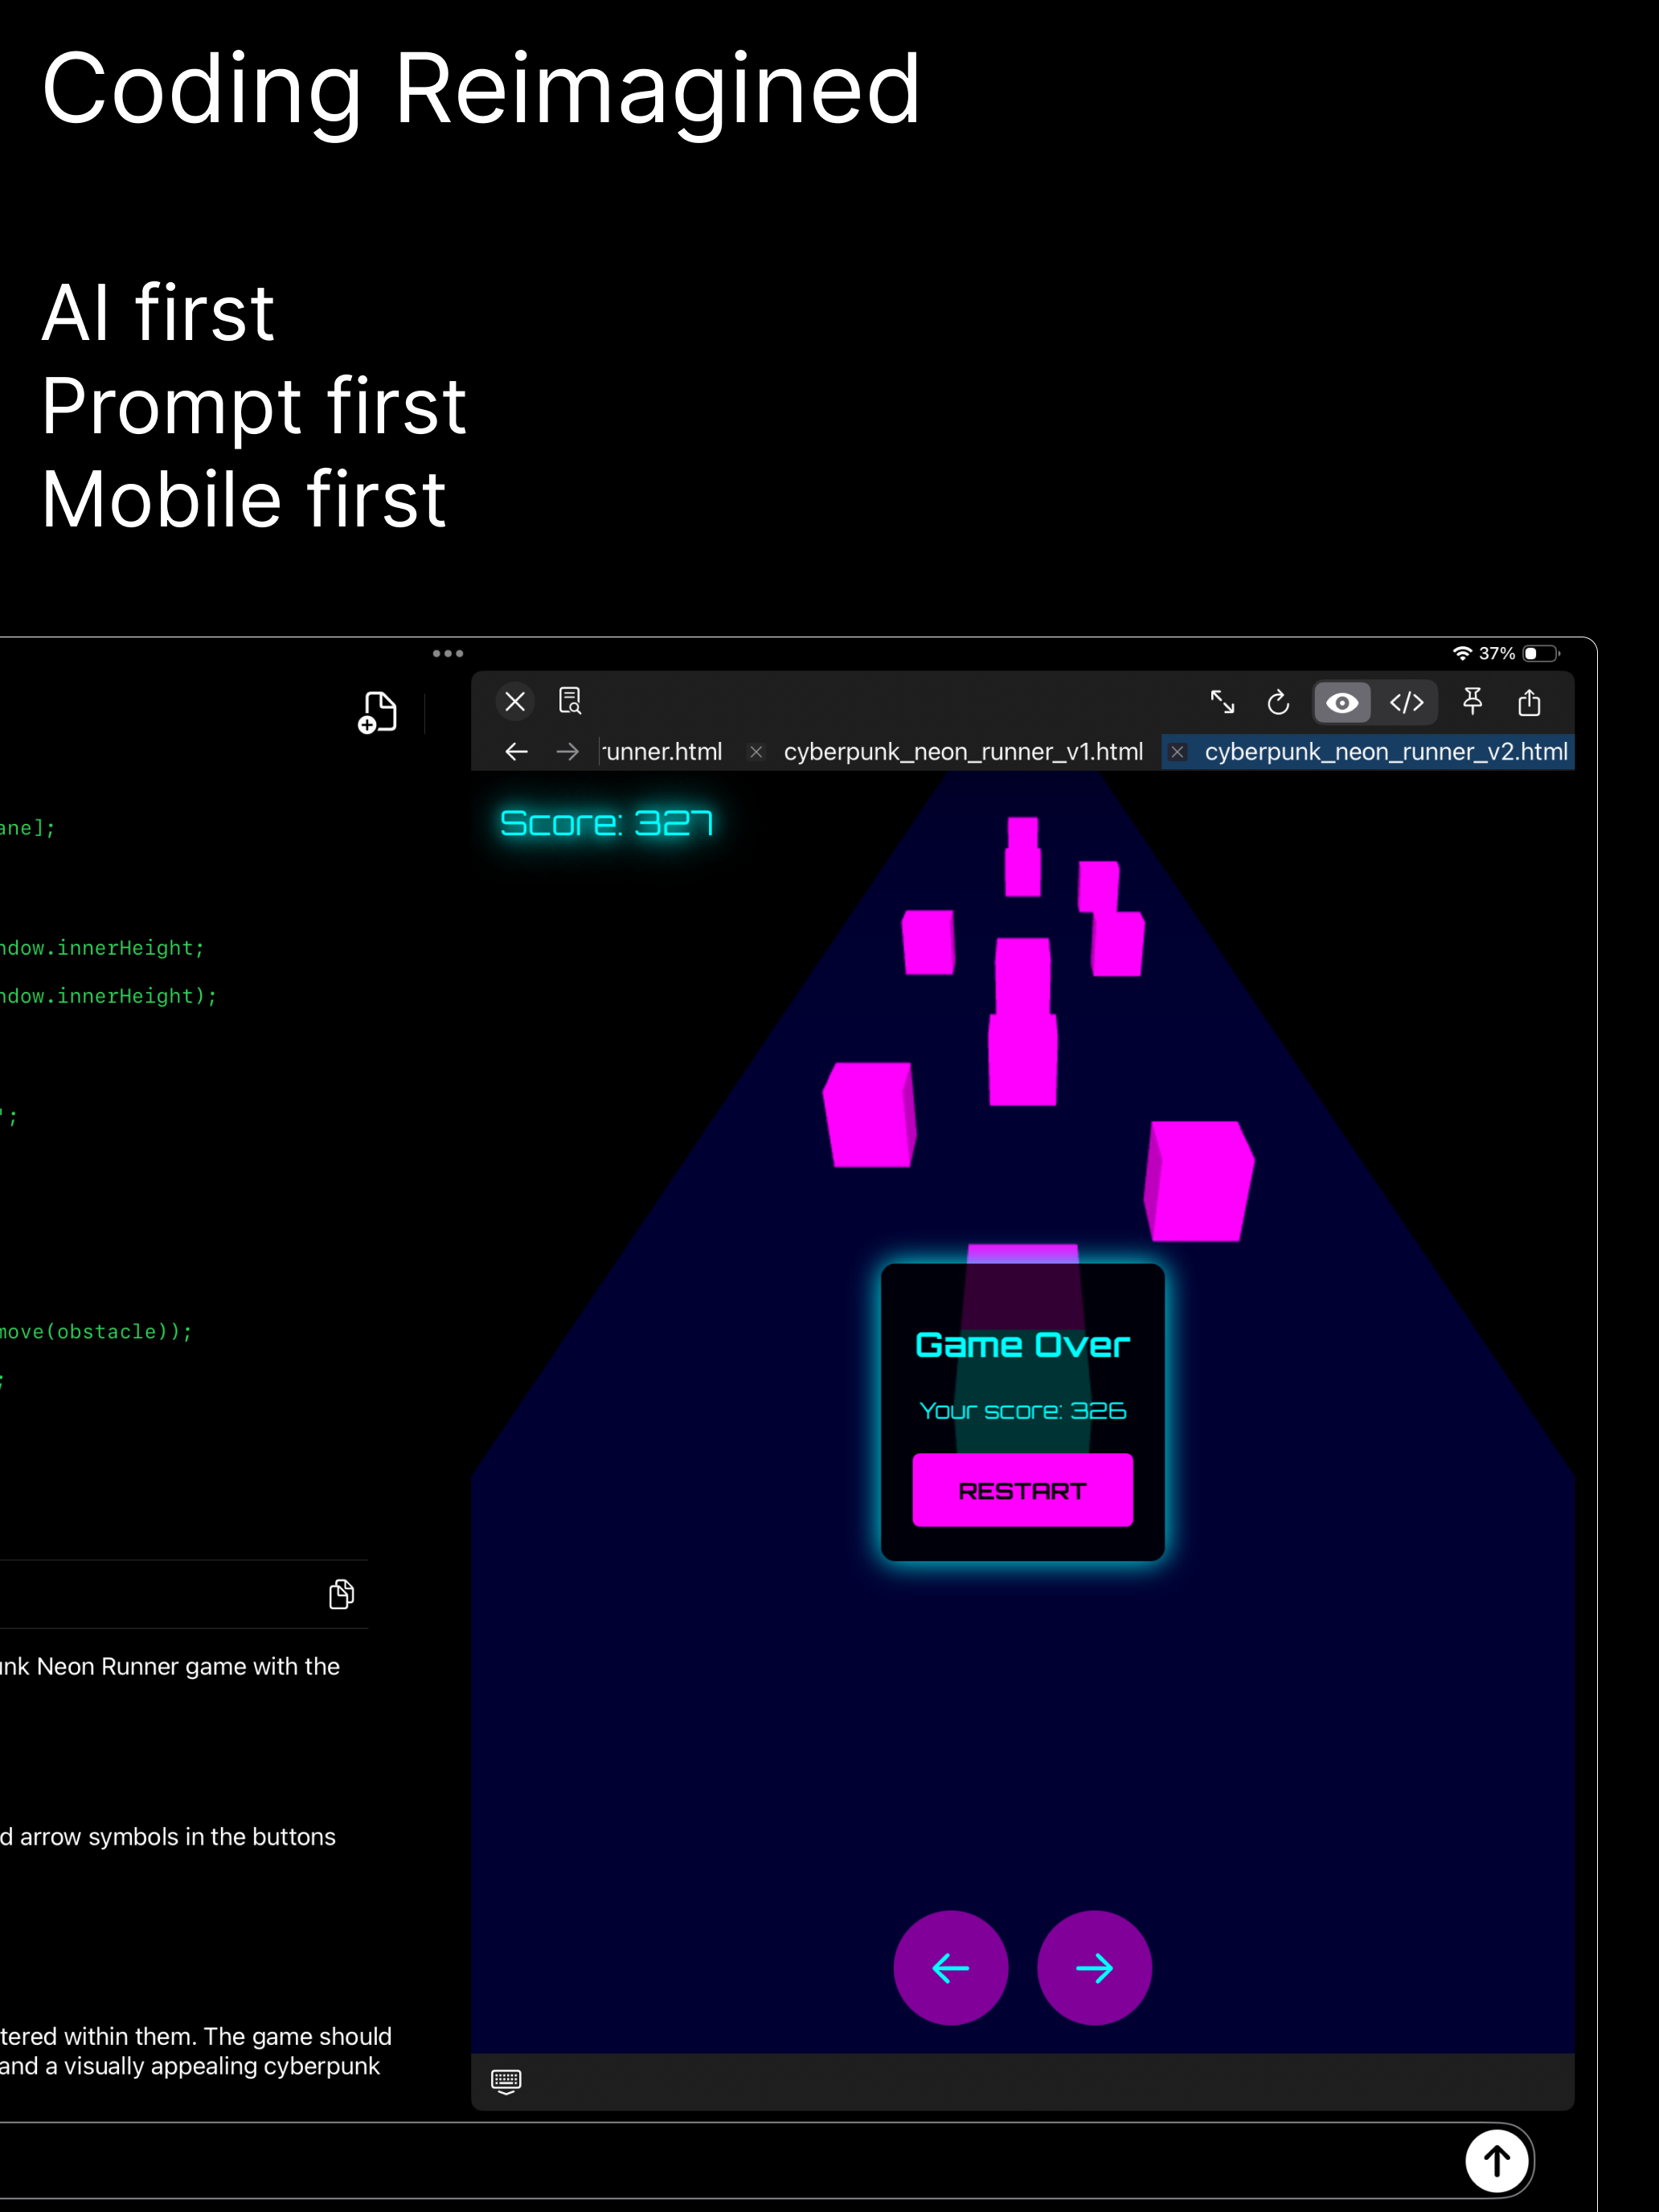The height and width of the screenshot is (2212, 1659).
Task: Click the file search icon in preview toolbar
Action: [570, 701]
